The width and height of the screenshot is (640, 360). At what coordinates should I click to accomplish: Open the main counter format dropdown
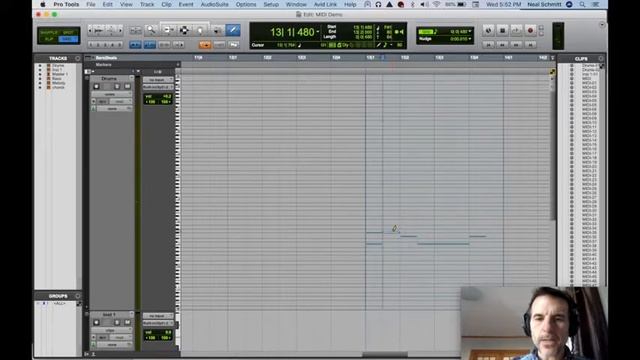[x=318, y=31]
